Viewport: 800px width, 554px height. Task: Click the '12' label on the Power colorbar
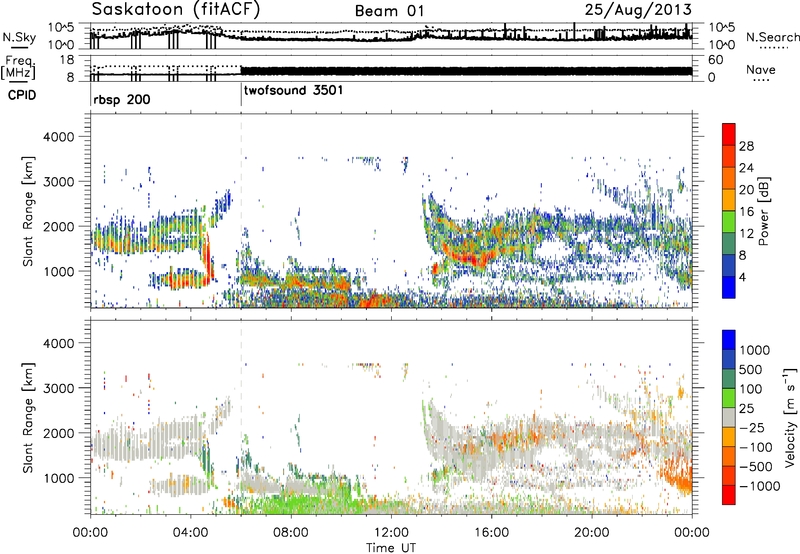coord(746,234)
